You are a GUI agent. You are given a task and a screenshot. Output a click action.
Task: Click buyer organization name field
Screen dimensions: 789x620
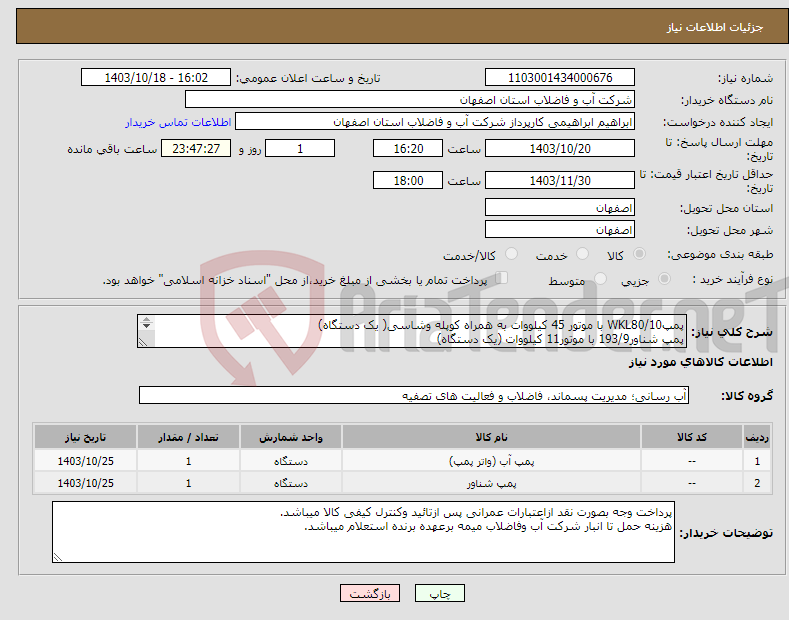point(410,100)
